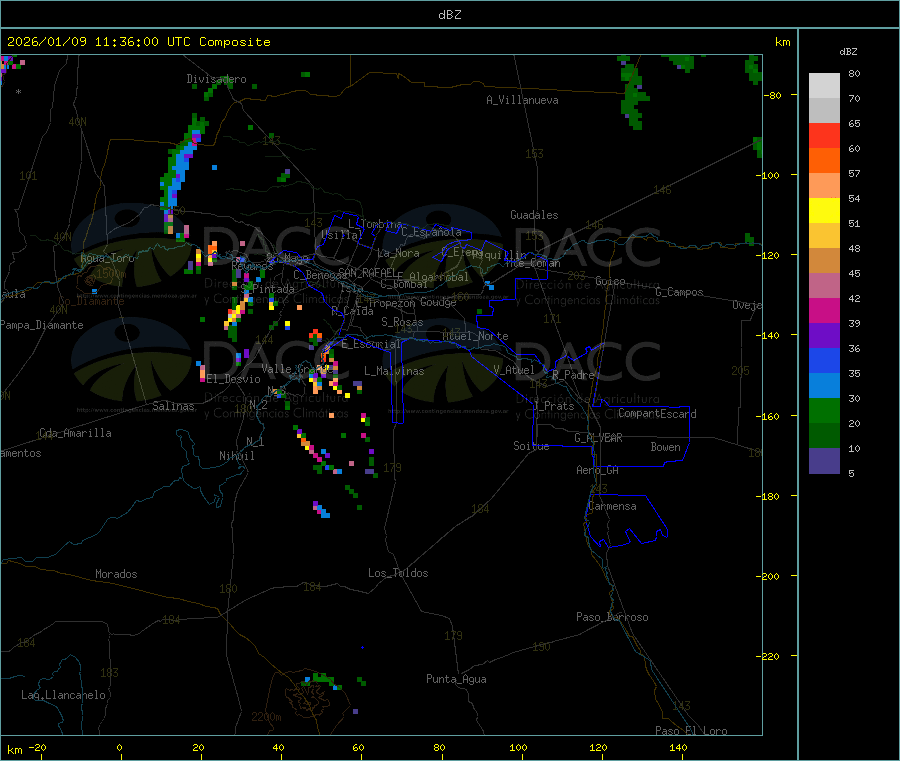Screen dimensions: 900x761
Task: Select the yellow 54 dBZ legend color
Action: coord(824,211)
